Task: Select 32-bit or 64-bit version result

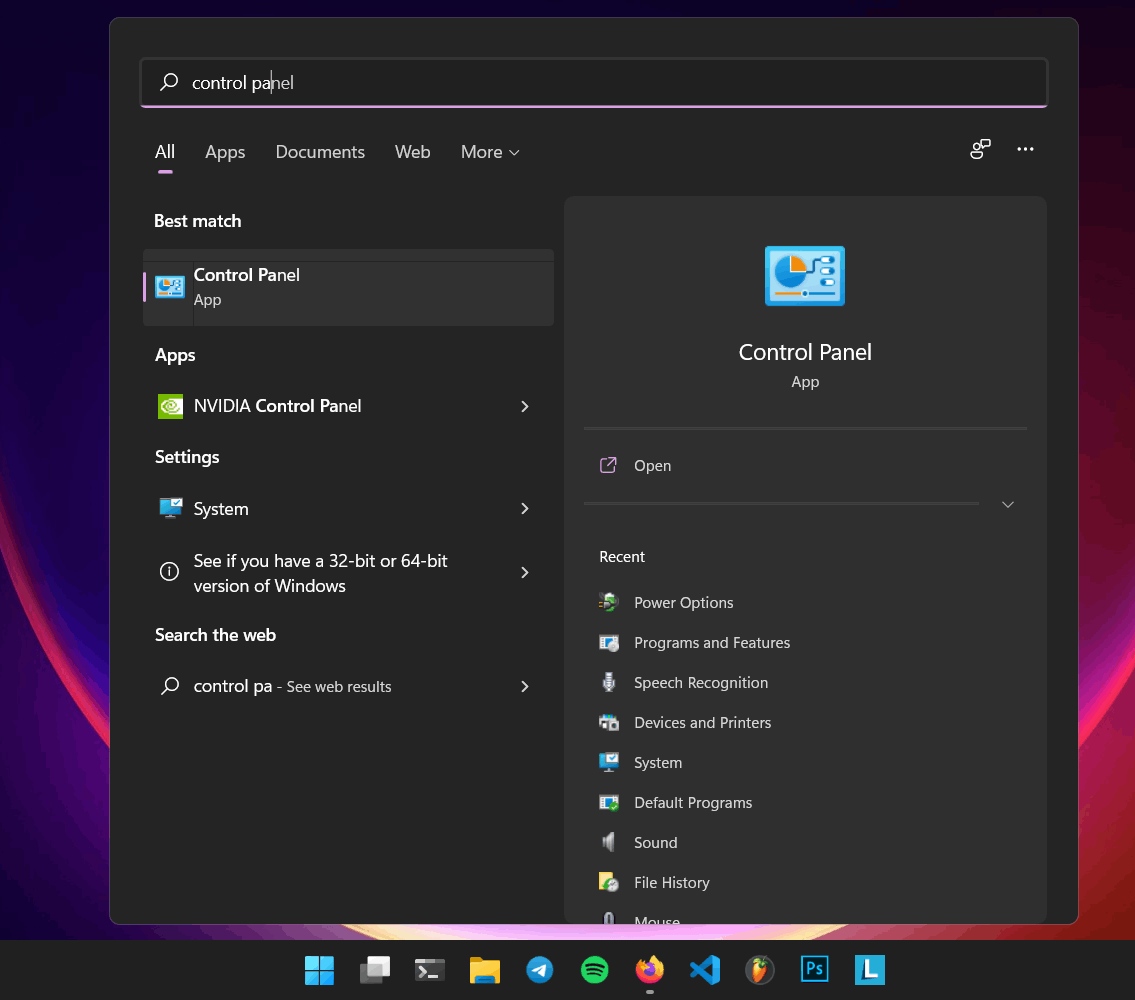Action: click(x=348, y=573)
